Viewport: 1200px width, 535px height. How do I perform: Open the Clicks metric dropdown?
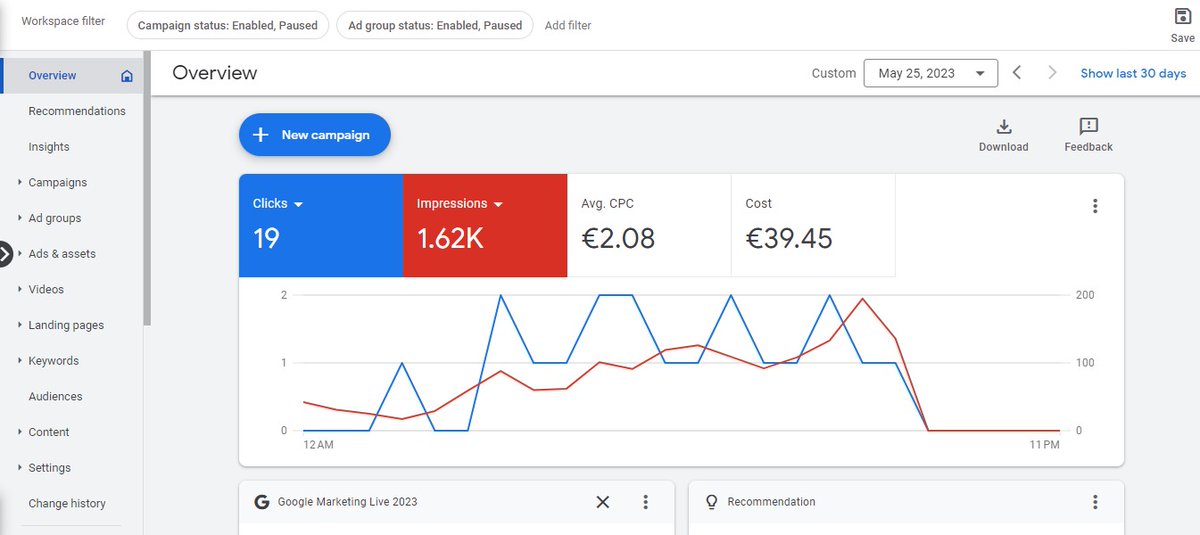[298, 204]
